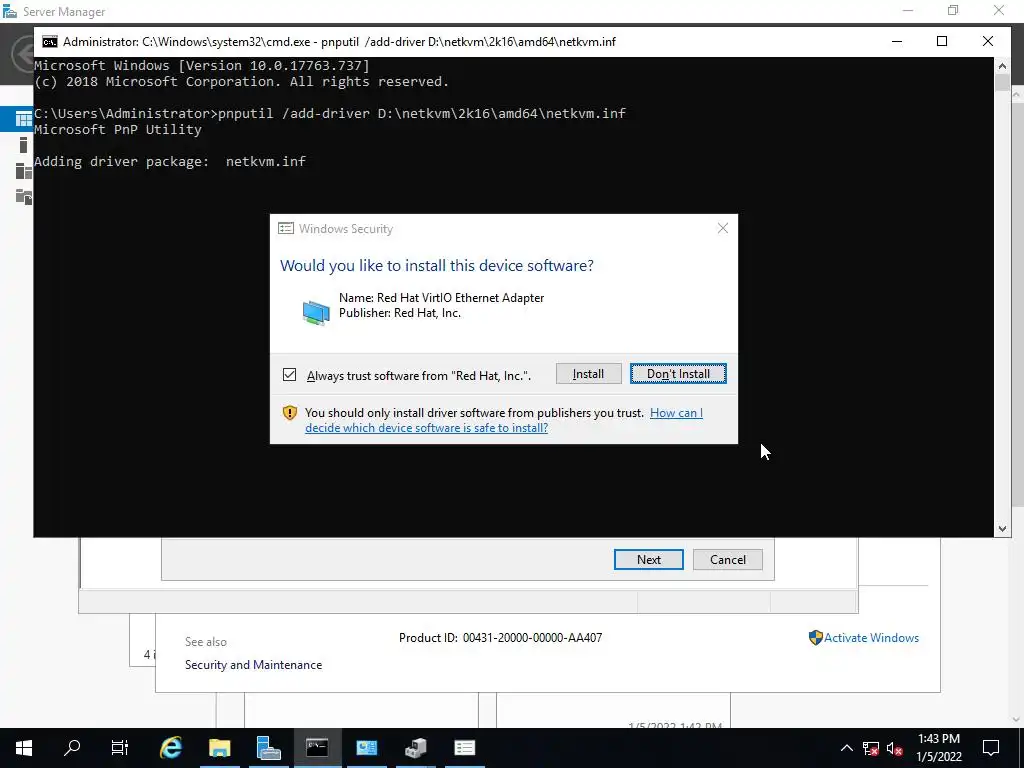Click the taskbar search icon
Image resolution: width=1024 pixels, height=768 pixels.
click(x=72, y=748)
